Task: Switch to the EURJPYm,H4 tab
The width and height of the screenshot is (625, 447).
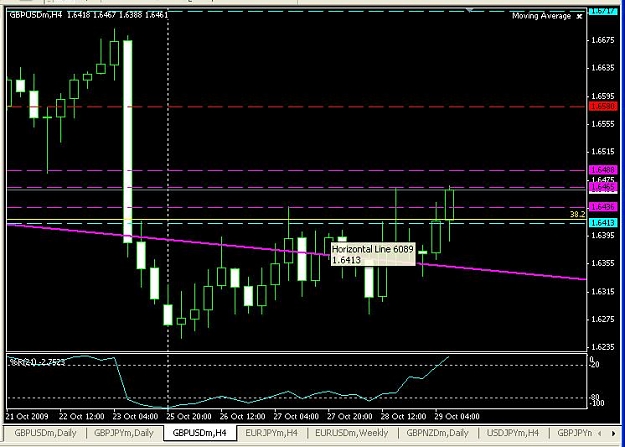Action: pyautogui.click(x=271, y=433)
